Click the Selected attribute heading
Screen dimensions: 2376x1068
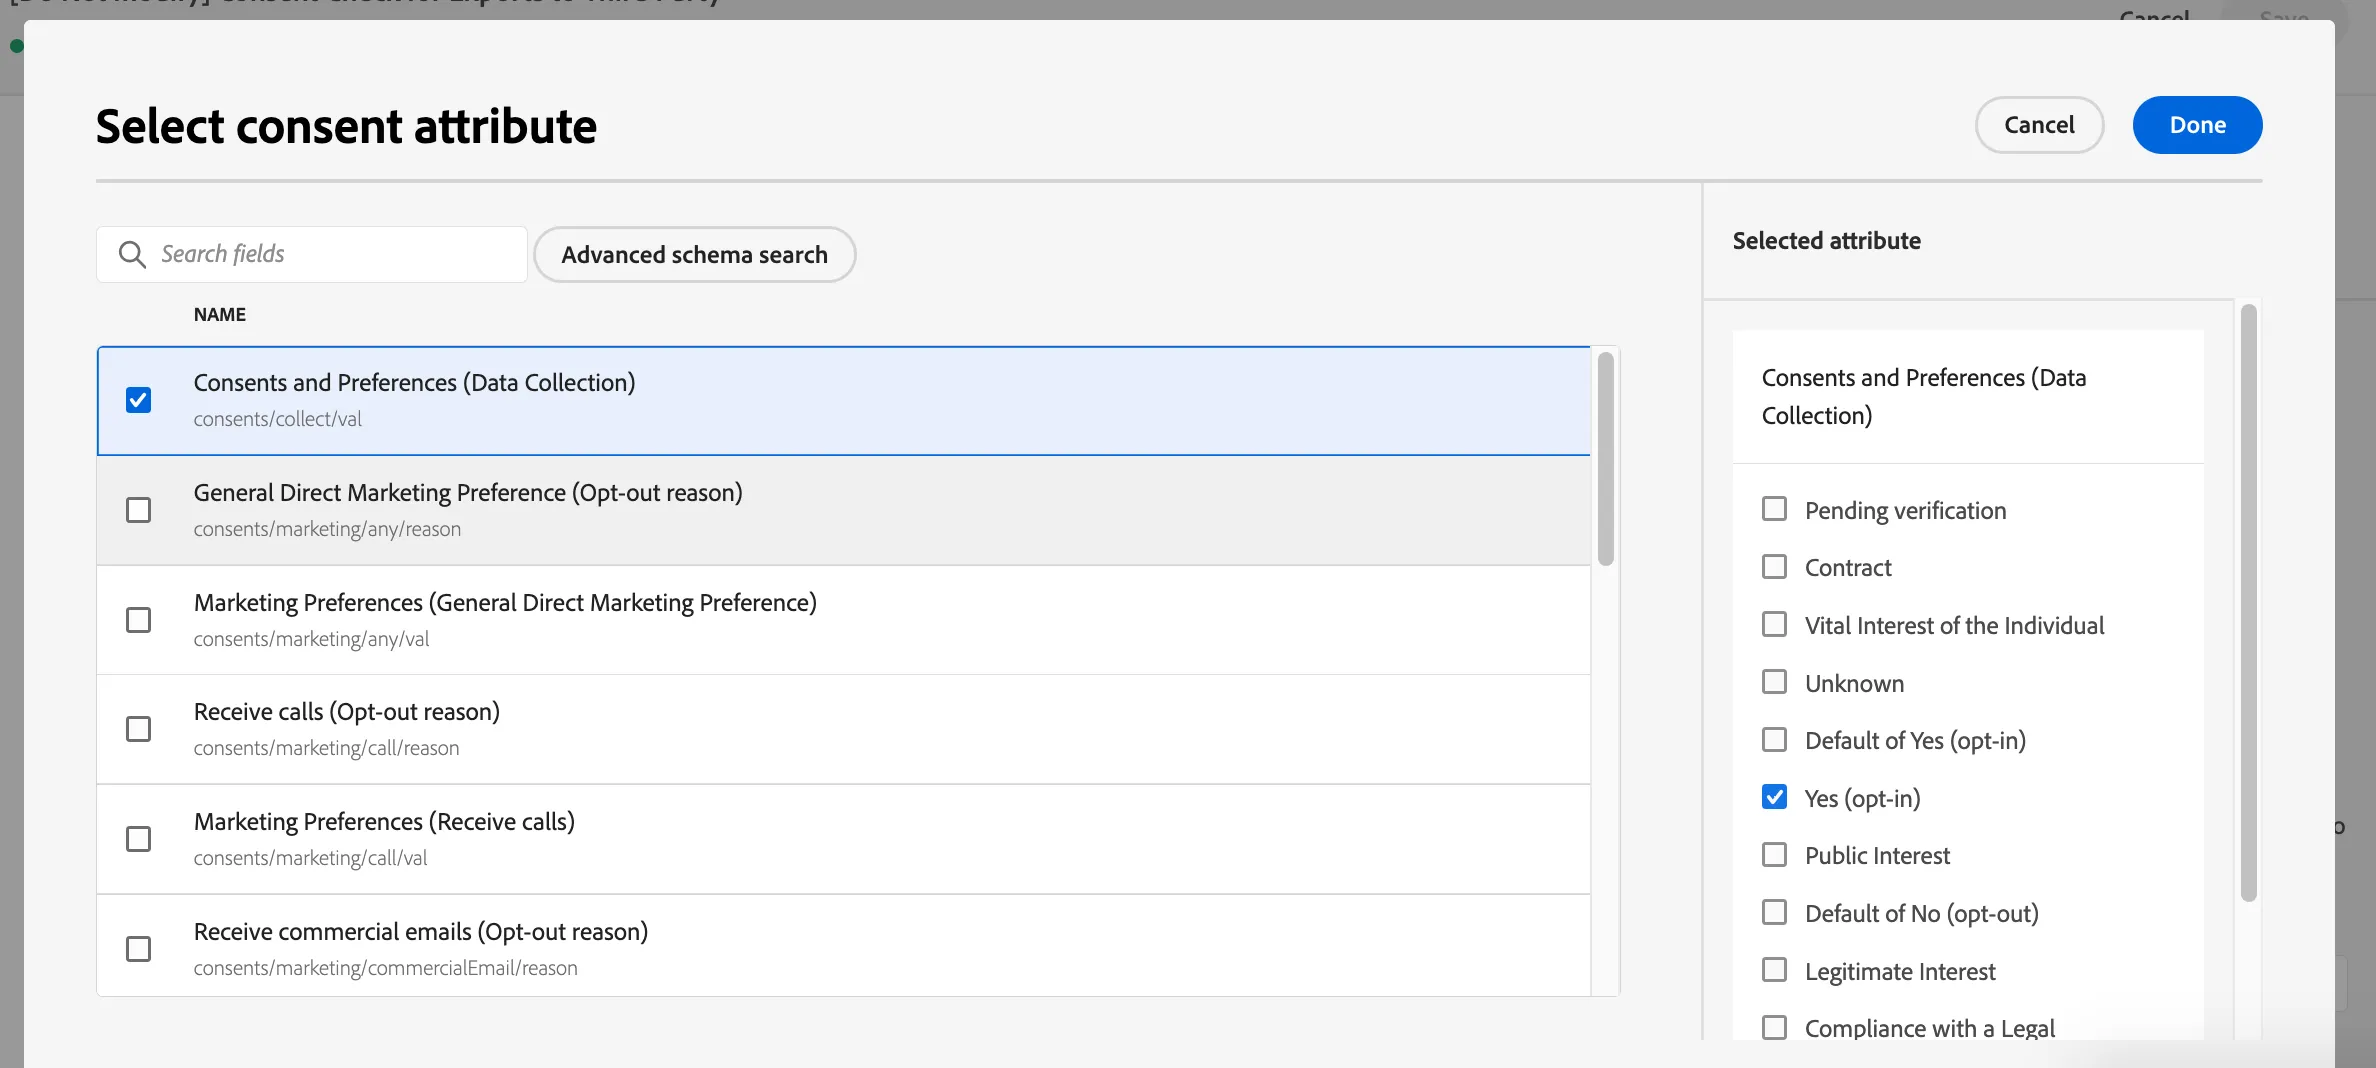1826,241
